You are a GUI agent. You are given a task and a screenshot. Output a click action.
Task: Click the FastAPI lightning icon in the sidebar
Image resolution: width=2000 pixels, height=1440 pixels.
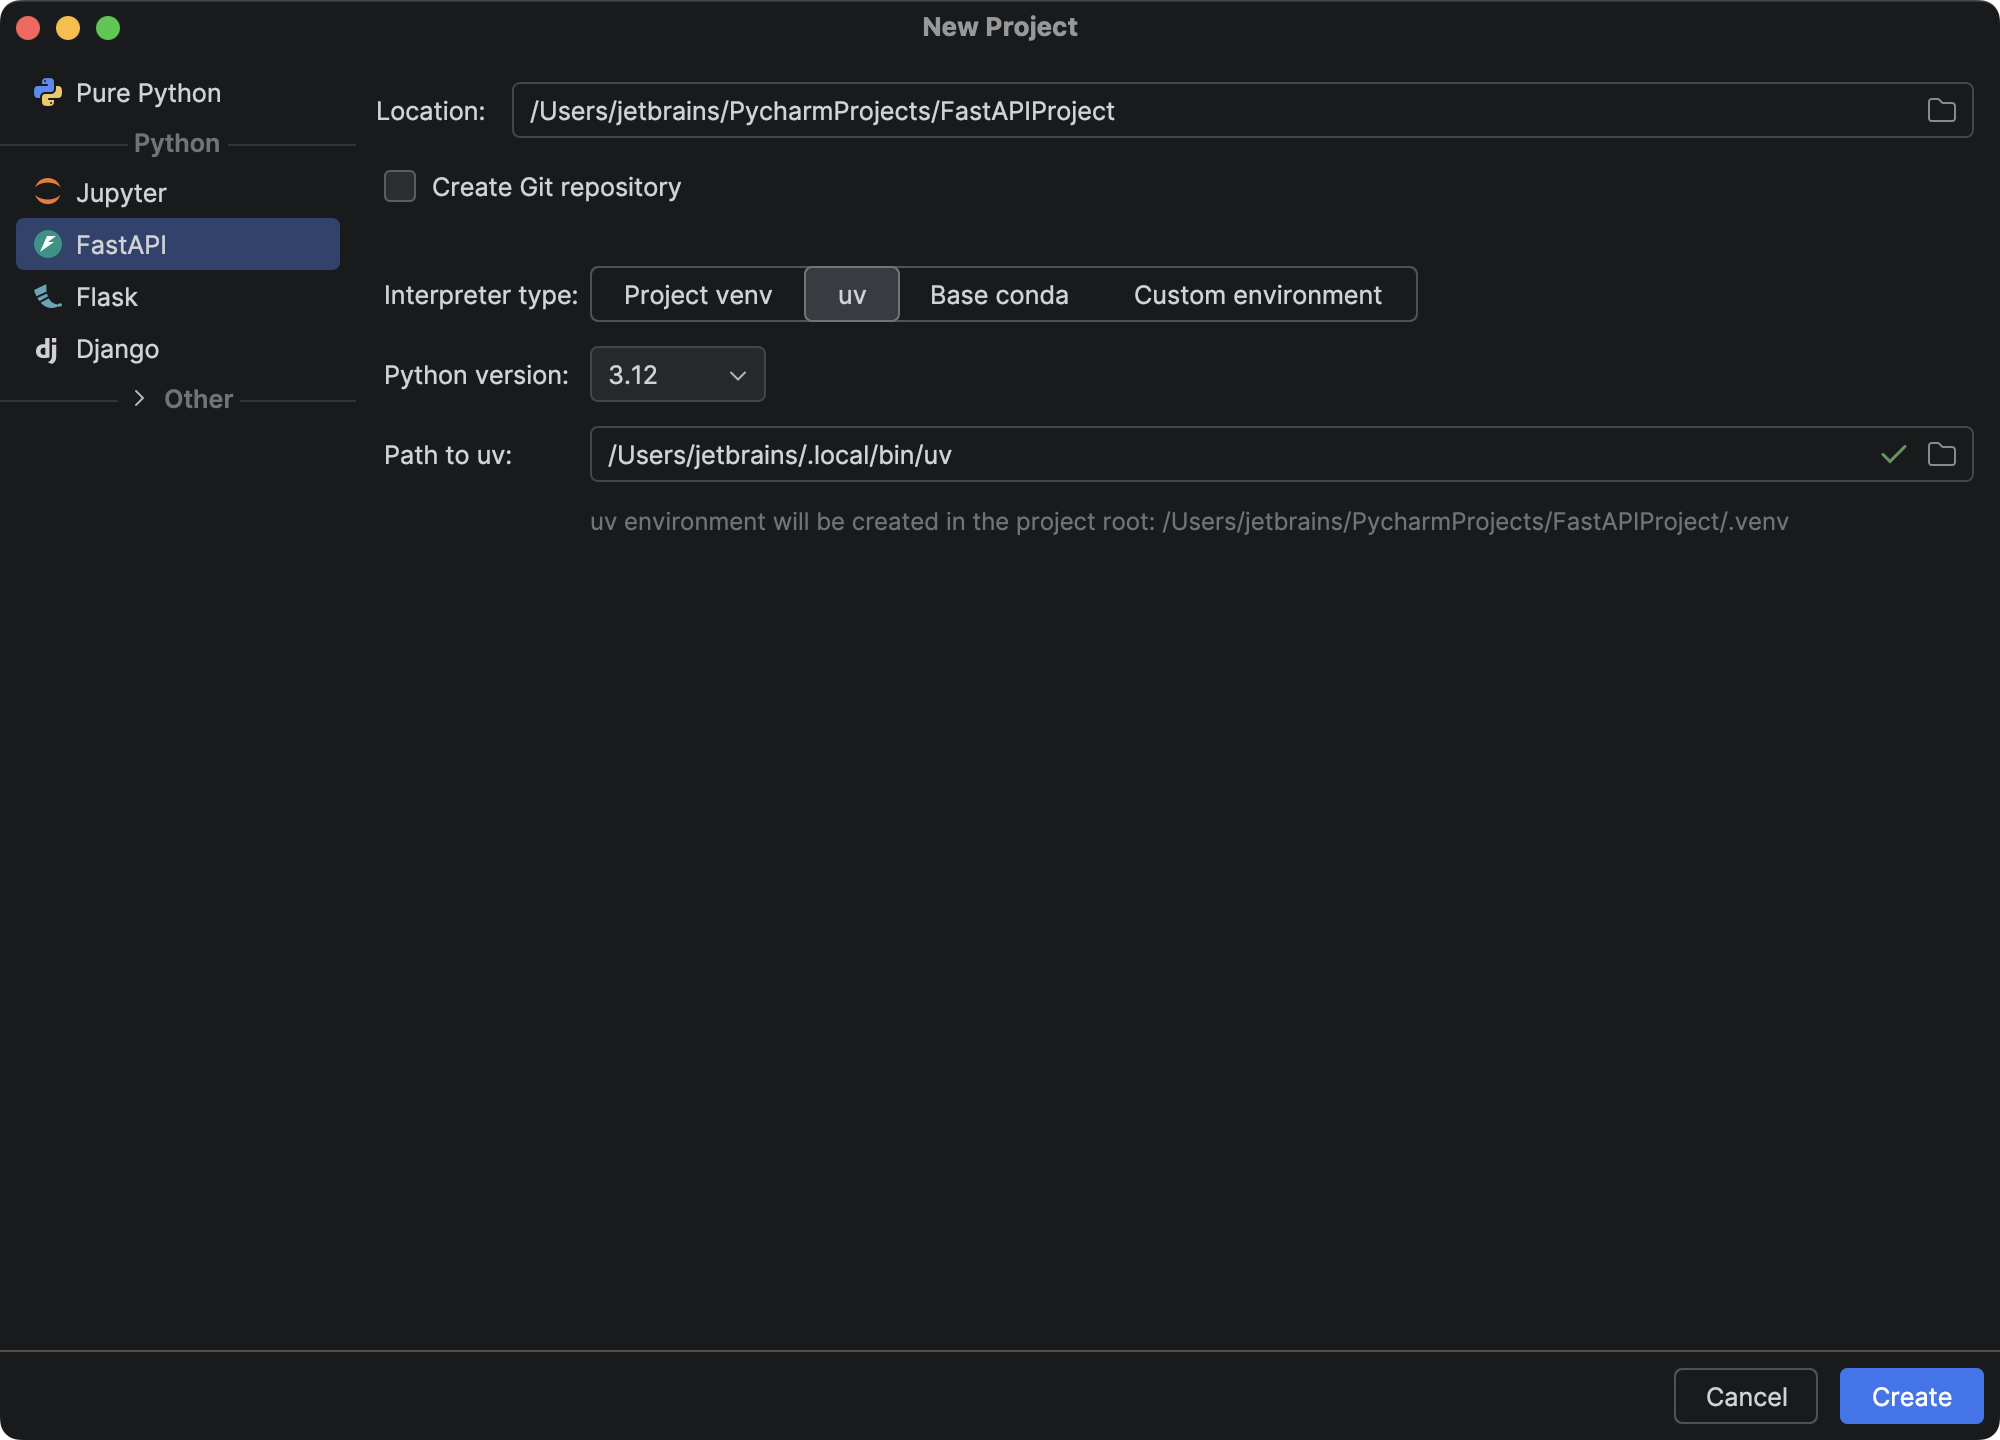pos(48,243)
